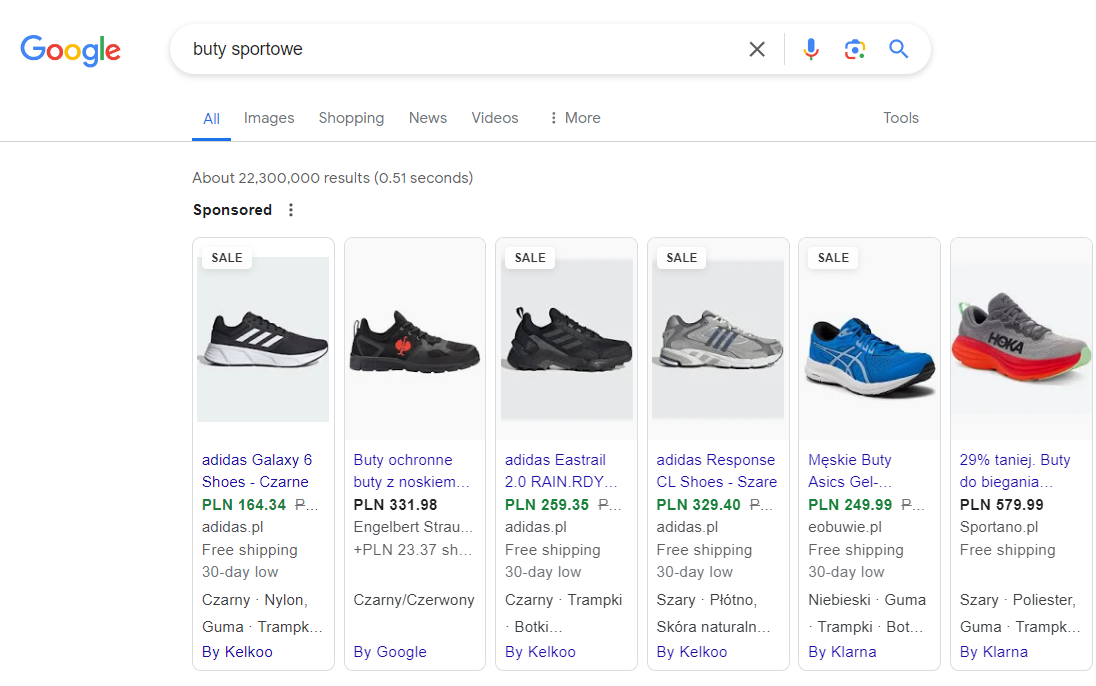Viewport: 1096px width, 686px height.
Task: Click the 'By Google' link
Action: tap(390, 652)
